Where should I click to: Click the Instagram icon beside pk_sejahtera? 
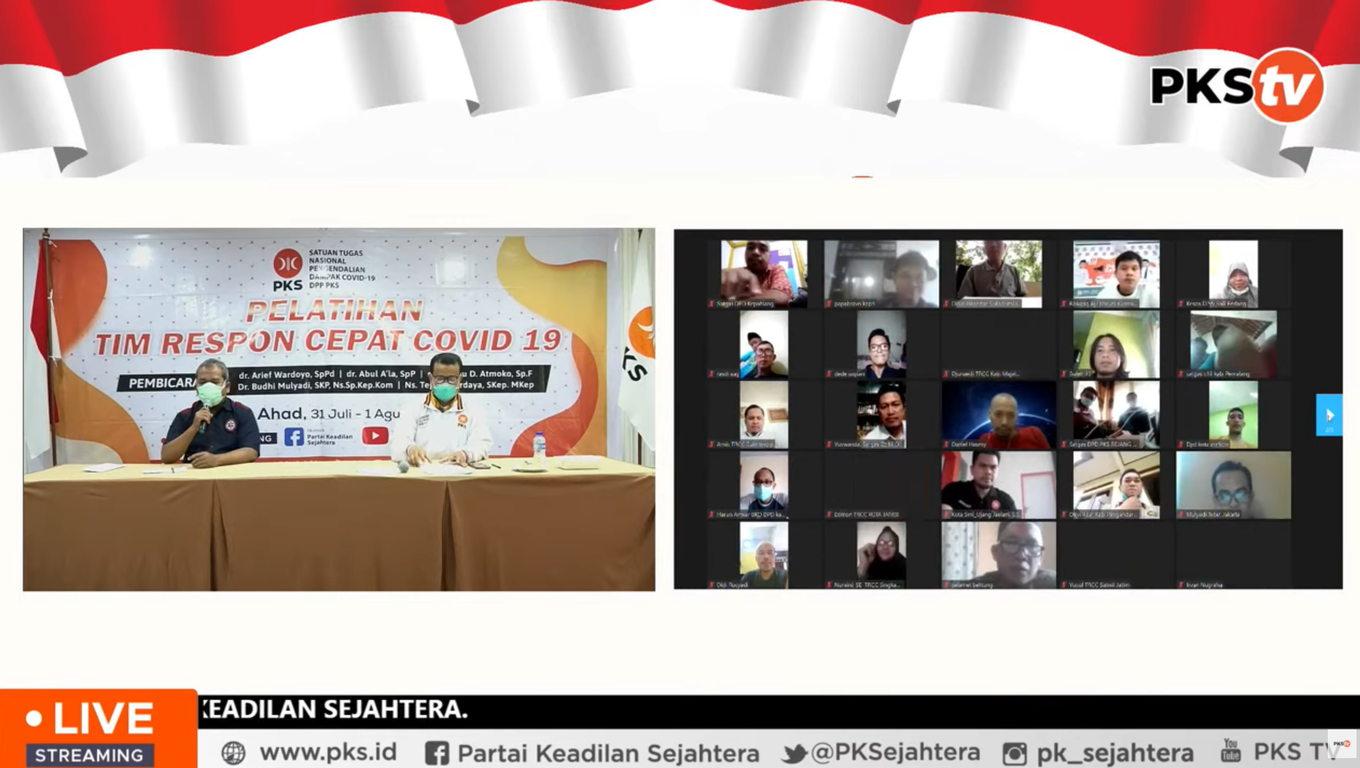tap(1014, 754)
